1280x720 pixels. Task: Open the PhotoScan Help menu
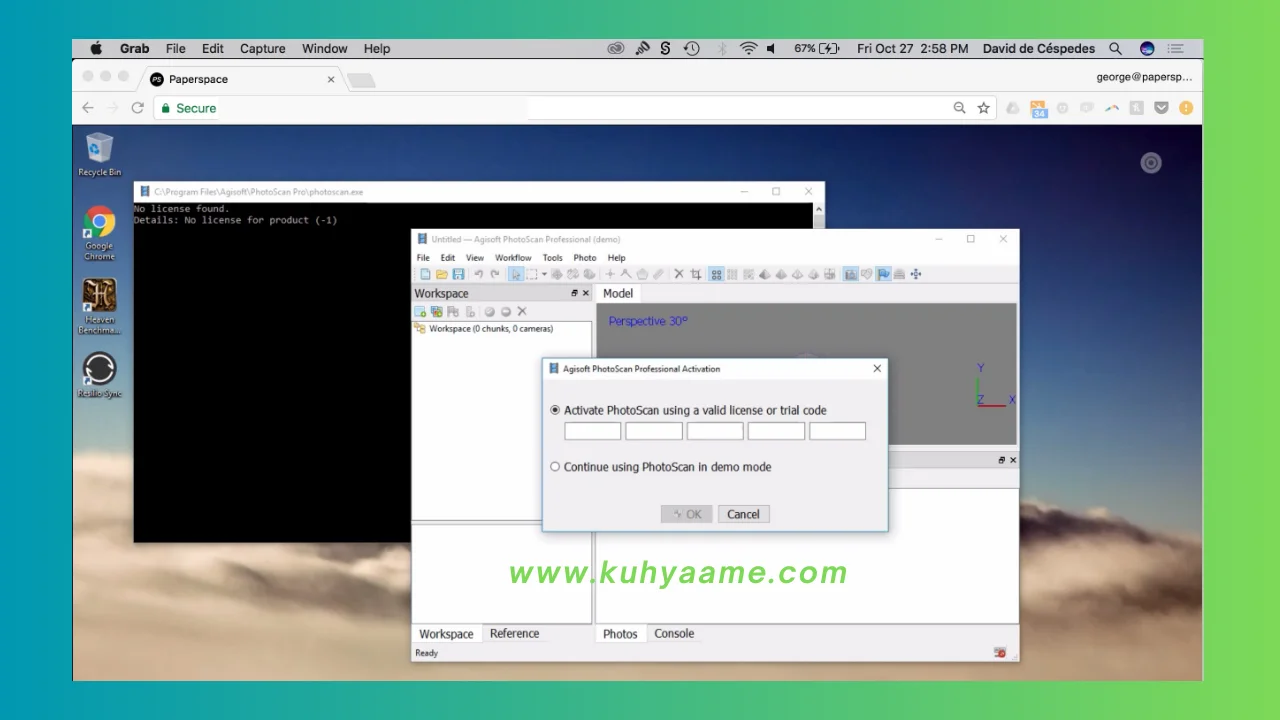click(x=617, y=257)
